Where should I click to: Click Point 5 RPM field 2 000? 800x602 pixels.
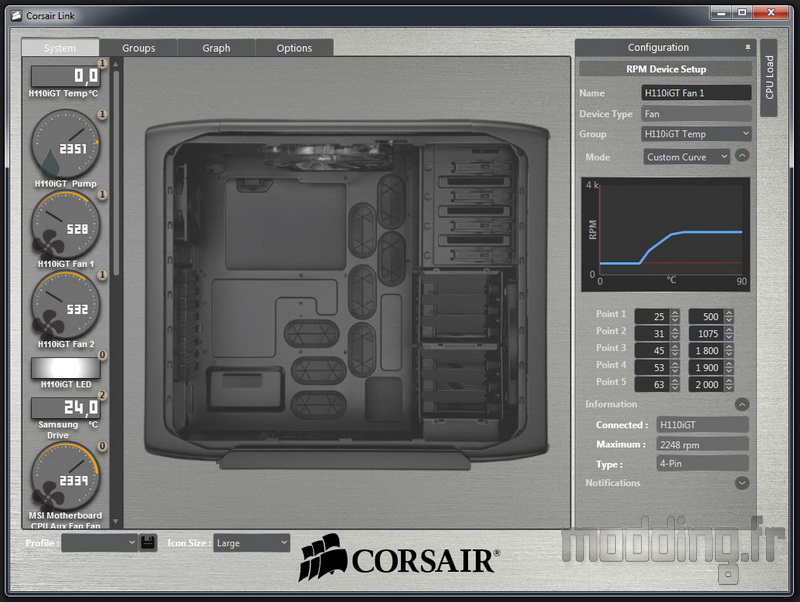(707, 384)
